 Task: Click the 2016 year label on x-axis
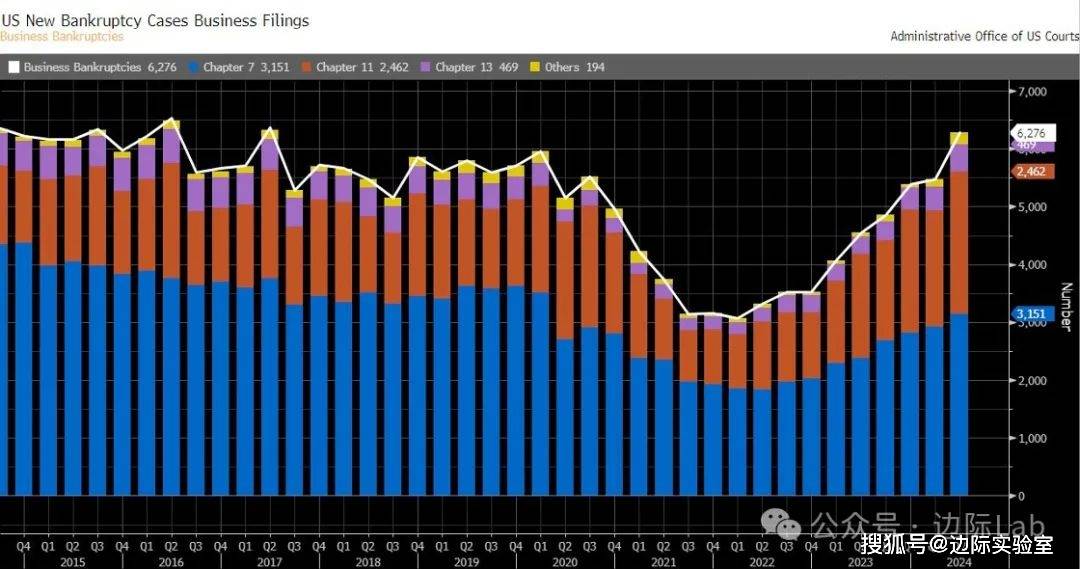(x=171, y=562)
